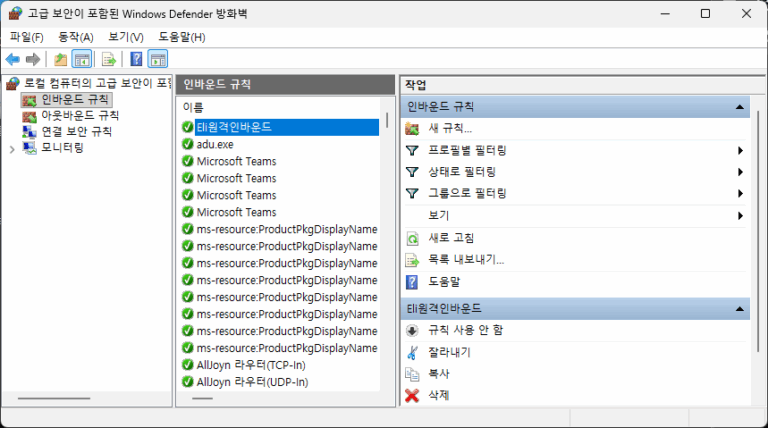
Task: Click the blue Help icon in the toolbar
Action: pyautogui.click(x=136, y=59)
